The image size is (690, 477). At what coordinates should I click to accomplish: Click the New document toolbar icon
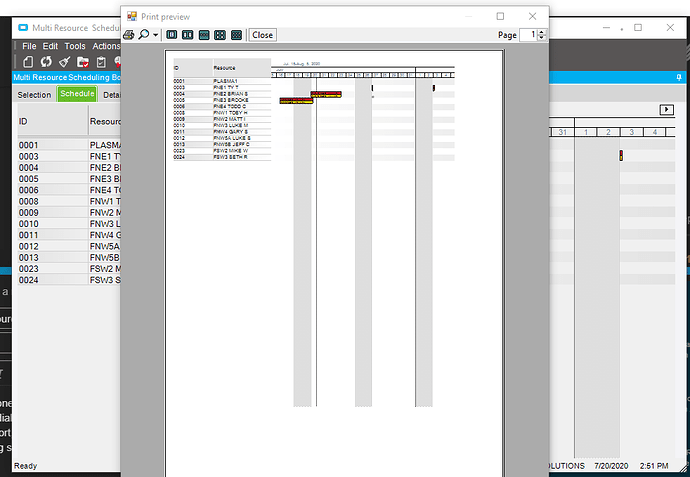[x=28, y=62]
